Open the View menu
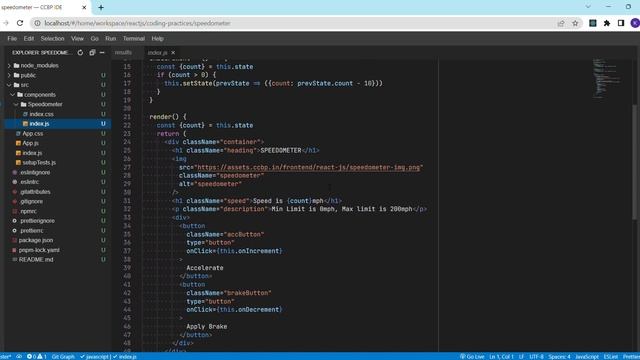Screen dimensions: 640x360 point(77,38)
